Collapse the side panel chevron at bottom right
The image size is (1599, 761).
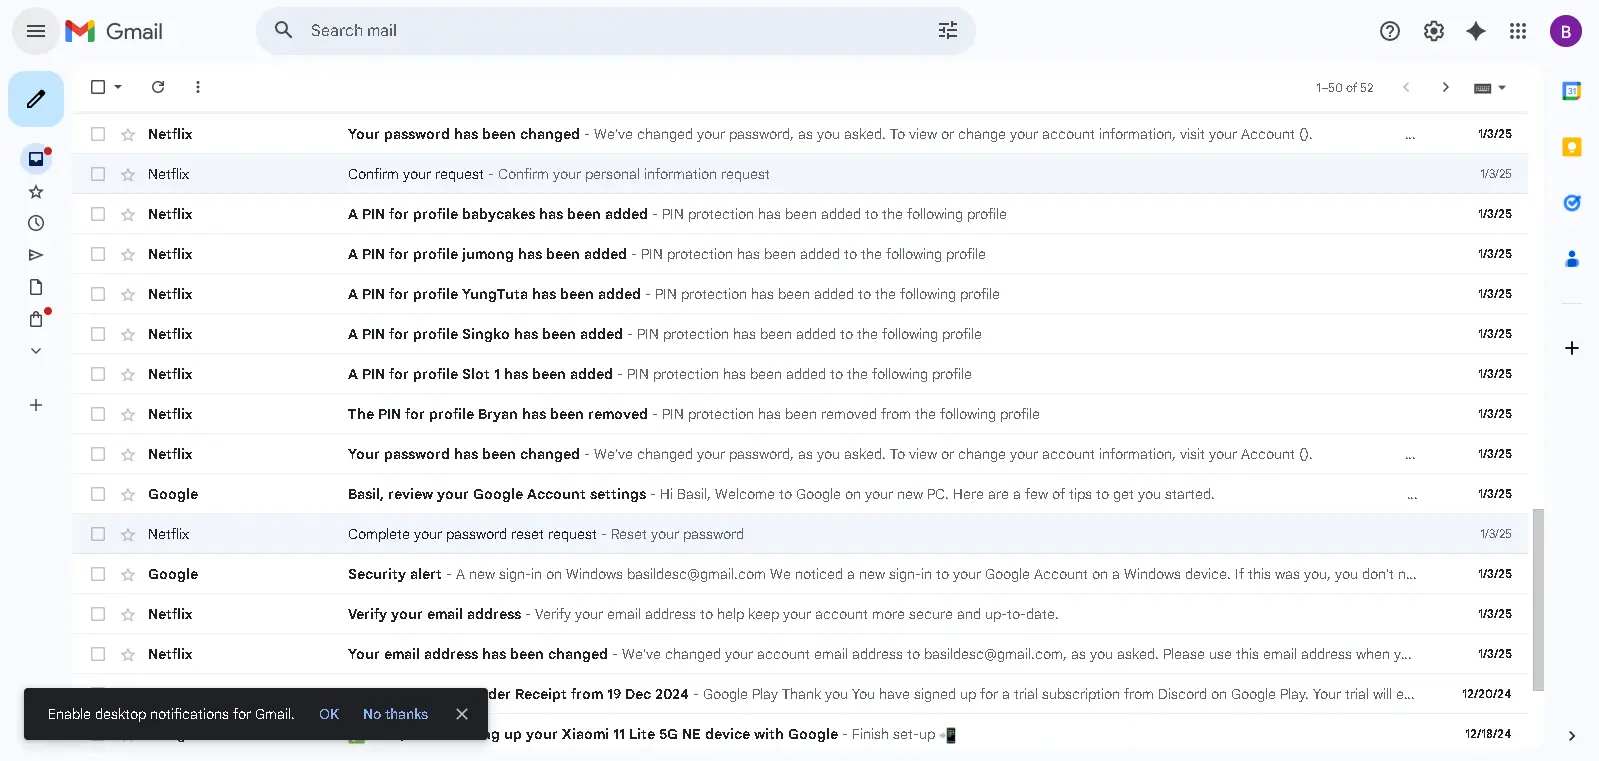coord(1572,736)
